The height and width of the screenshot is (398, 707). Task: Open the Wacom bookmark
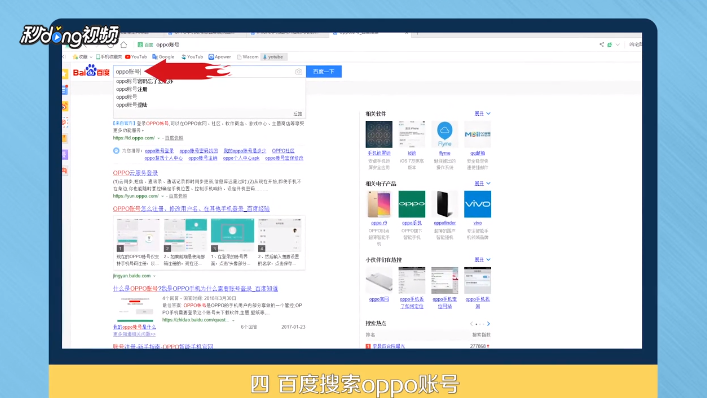[x=248, y=57]
